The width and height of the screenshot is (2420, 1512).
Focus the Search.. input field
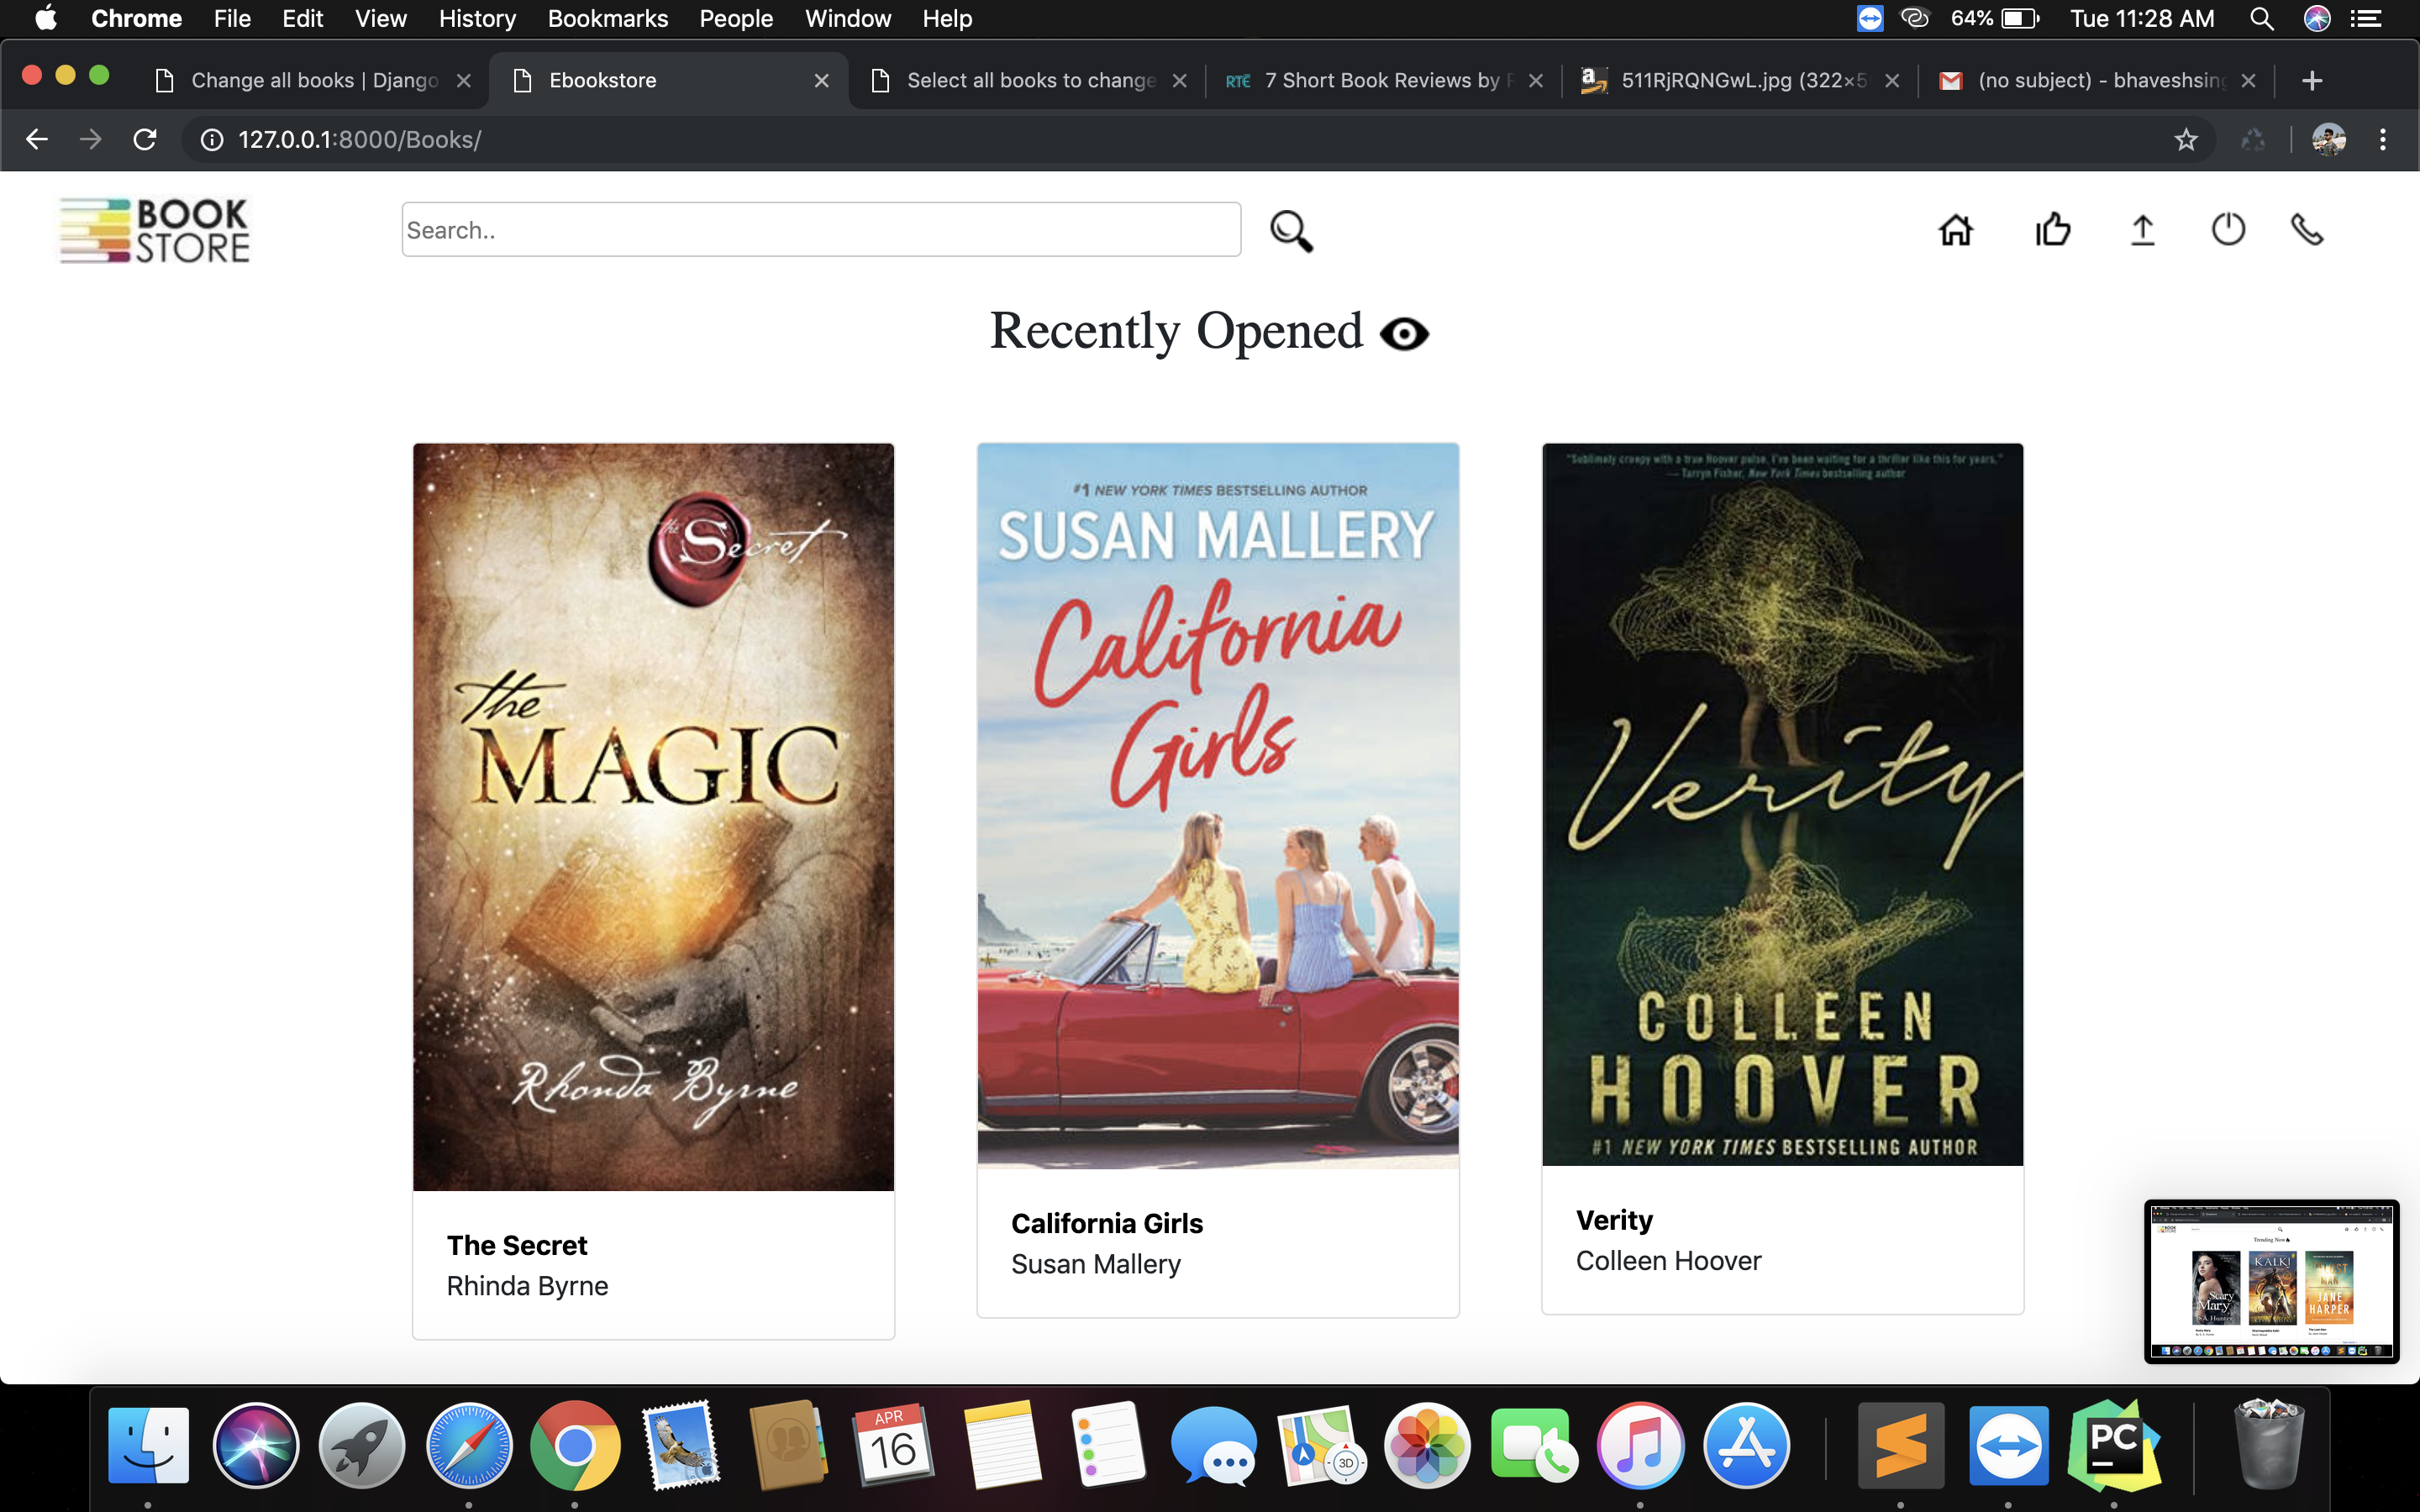click(820, 230)
